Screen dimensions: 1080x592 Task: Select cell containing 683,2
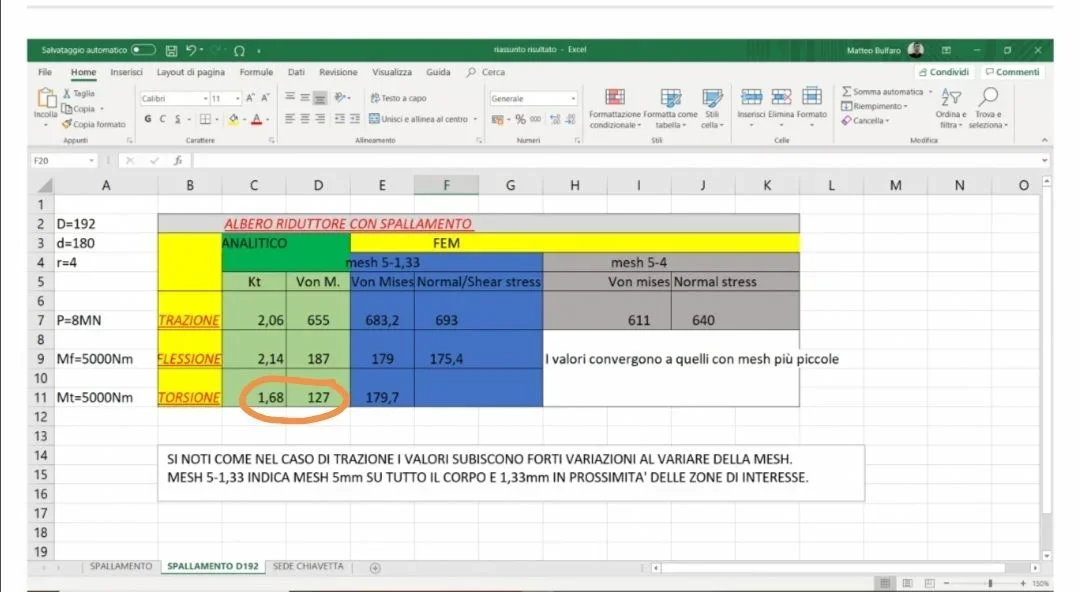(x=382, y=320)
